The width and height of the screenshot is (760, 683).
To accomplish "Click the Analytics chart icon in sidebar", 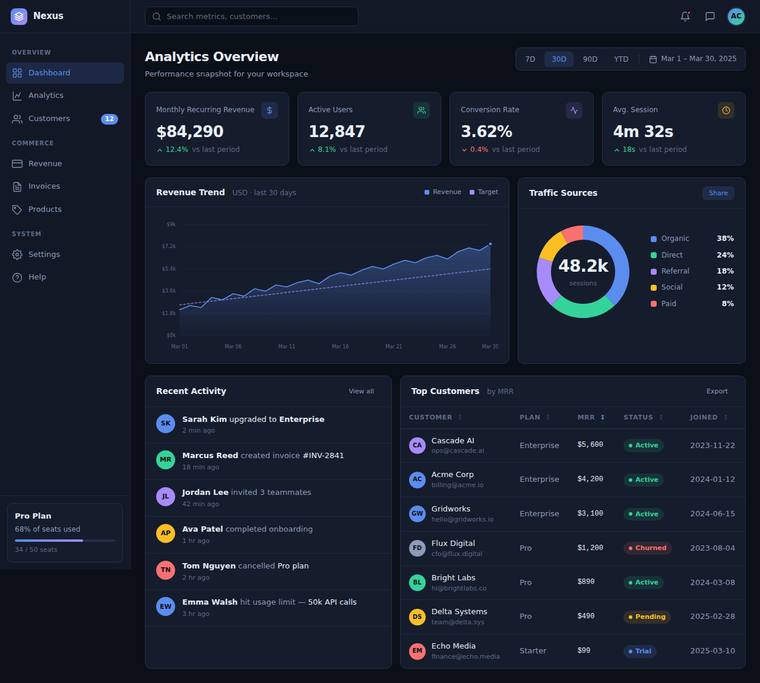I will pos(17,95).
